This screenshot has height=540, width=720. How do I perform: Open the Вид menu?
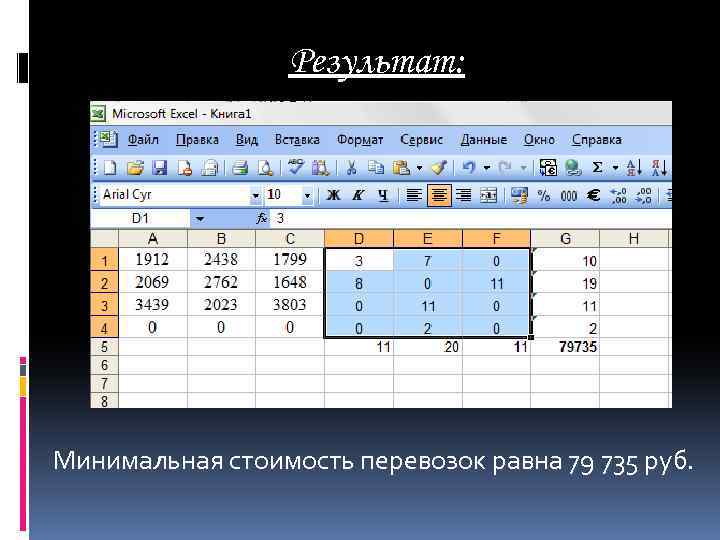(247, 140)
